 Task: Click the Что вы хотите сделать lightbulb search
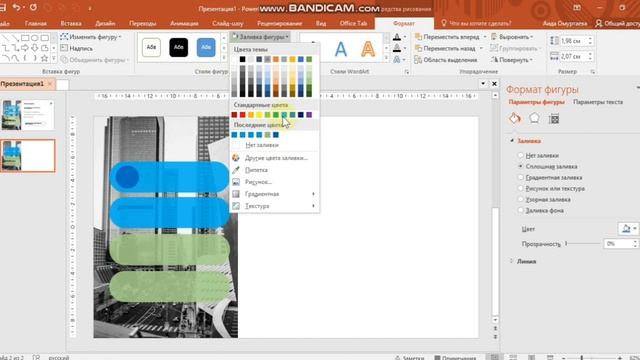click(476, 24)
